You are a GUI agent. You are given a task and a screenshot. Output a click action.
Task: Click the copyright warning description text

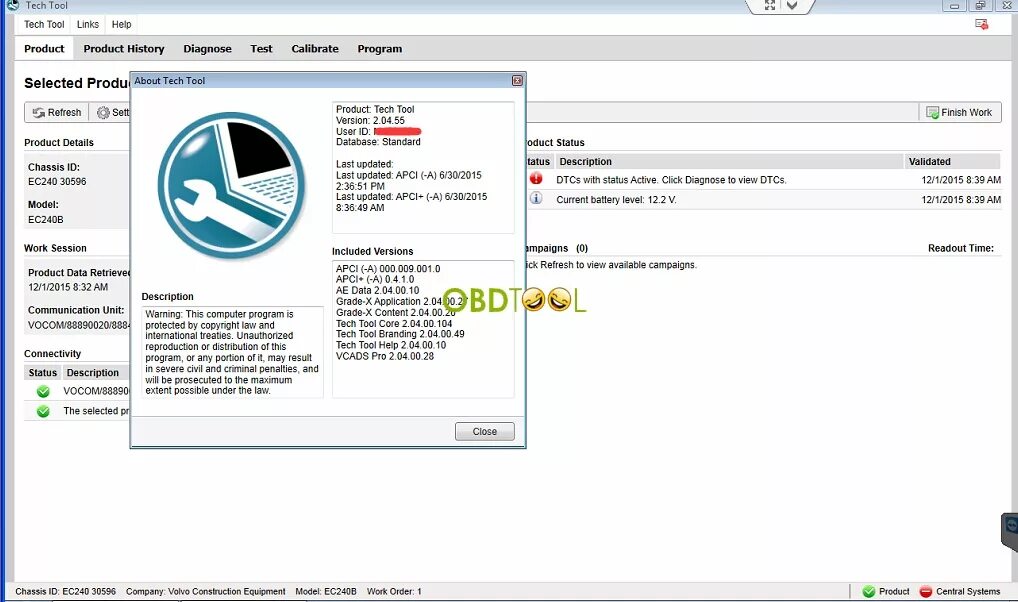(x=232, y=352)
